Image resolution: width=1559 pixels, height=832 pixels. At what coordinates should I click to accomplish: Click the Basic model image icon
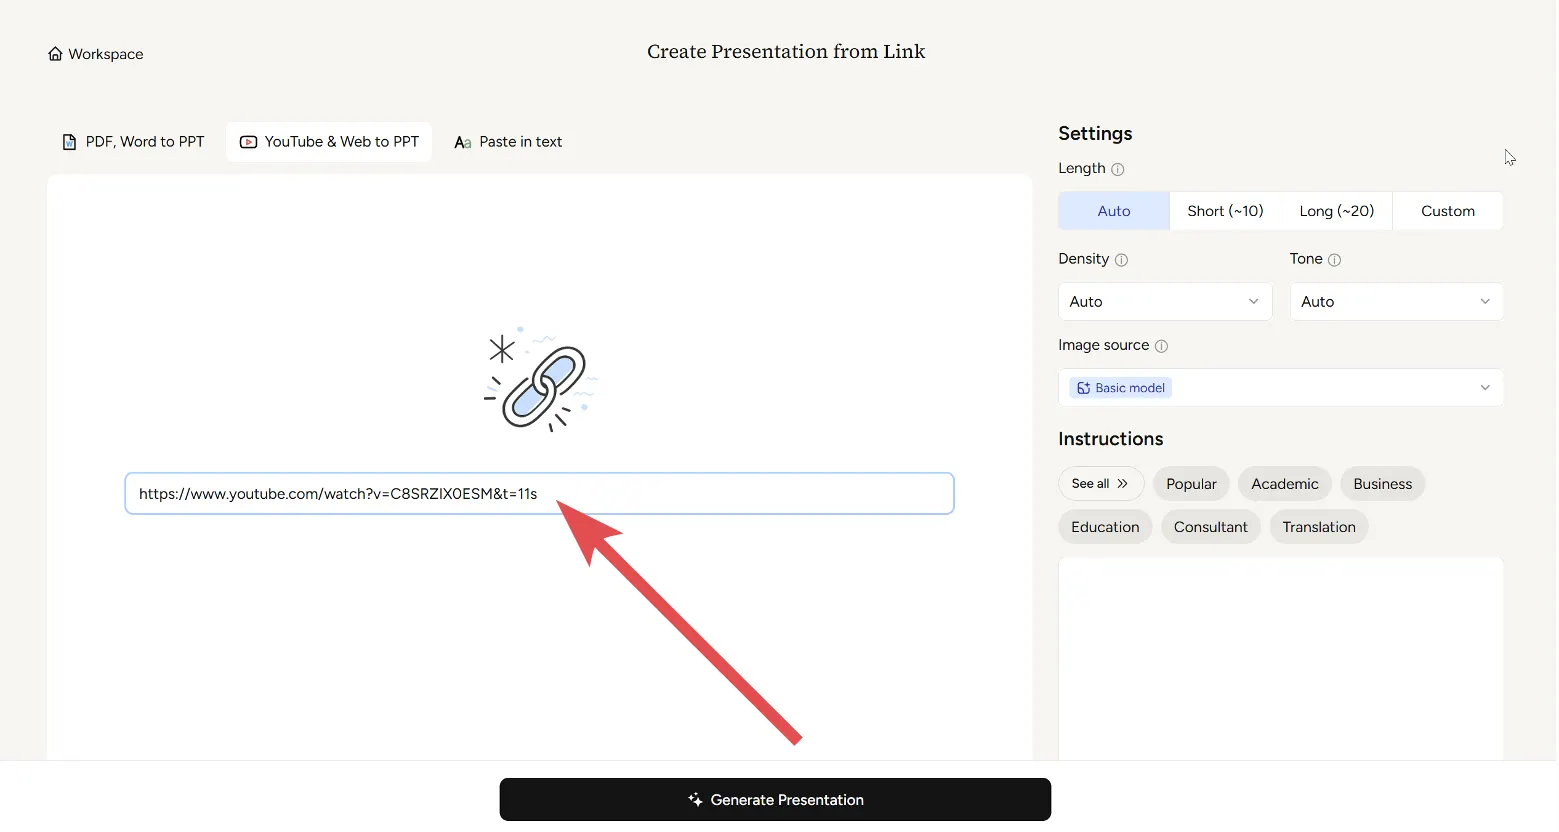[x=1083, y=388]
